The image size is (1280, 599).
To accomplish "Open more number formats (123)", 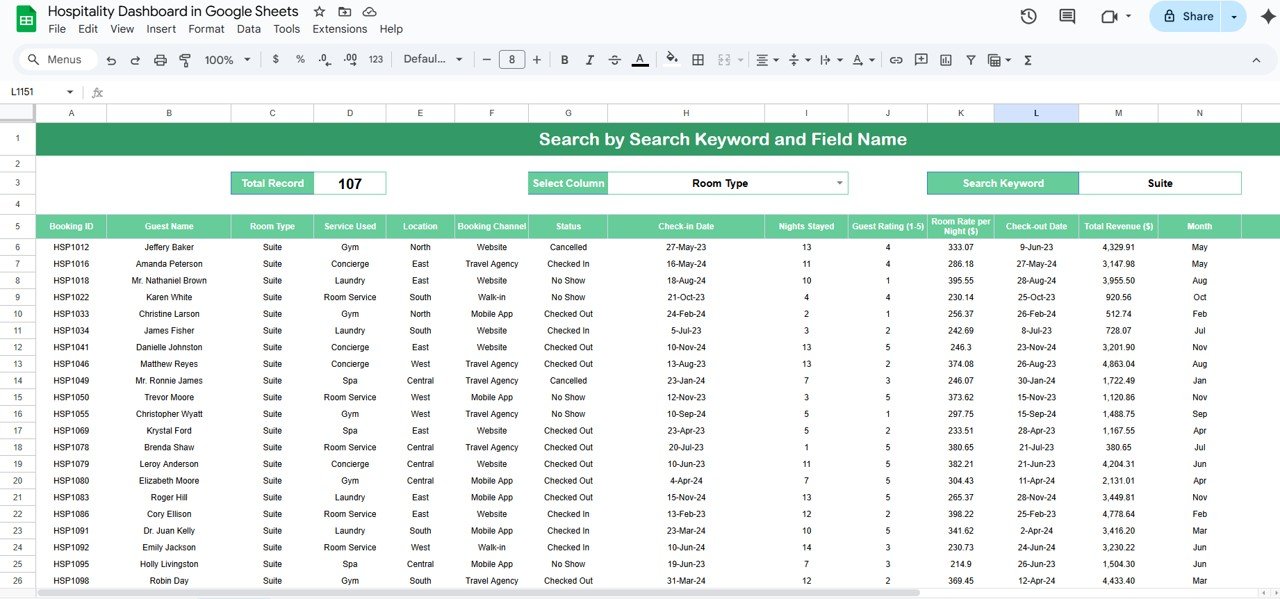I will tap(376, 60).
